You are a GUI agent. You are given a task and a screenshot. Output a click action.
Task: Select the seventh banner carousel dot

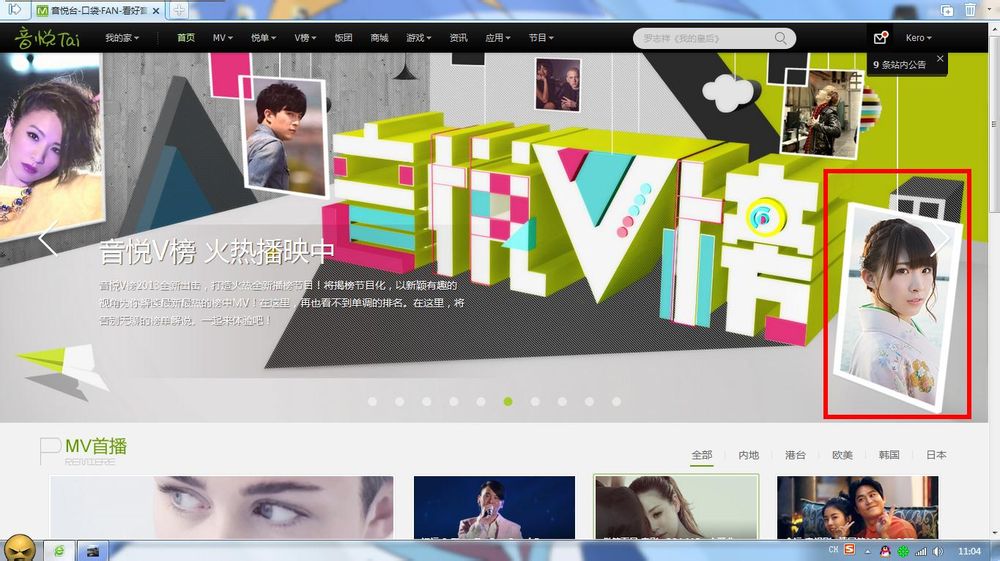(x=535, y=402)
